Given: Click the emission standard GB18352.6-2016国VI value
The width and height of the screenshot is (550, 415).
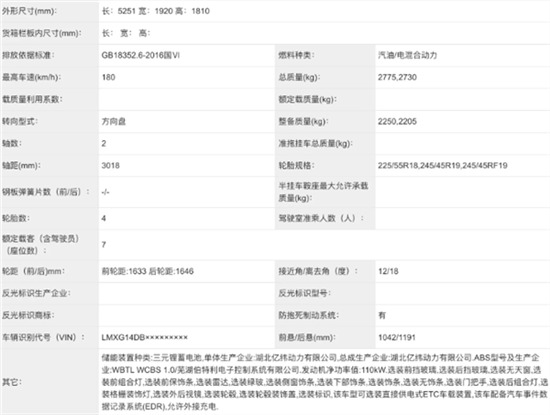Looking at the screenshot, I should point(141,55).
